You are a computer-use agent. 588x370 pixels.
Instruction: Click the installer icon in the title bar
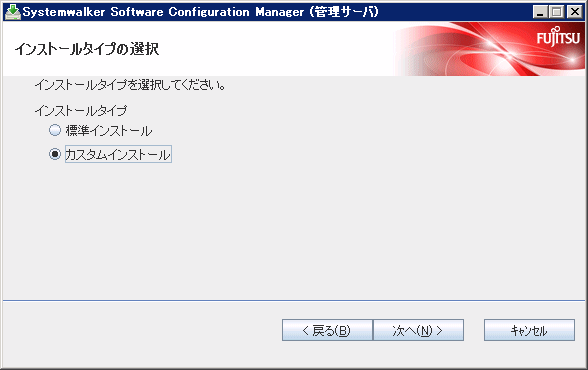pyautogui.click(x=12, y=12)
